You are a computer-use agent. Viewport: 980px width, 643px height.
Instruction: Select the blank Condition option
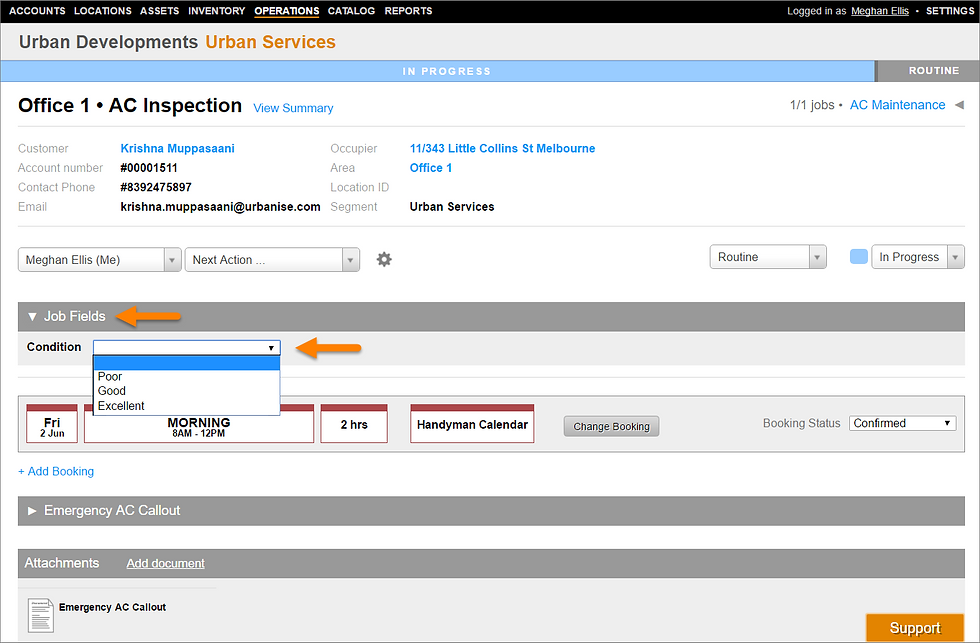tap(186, 363)
